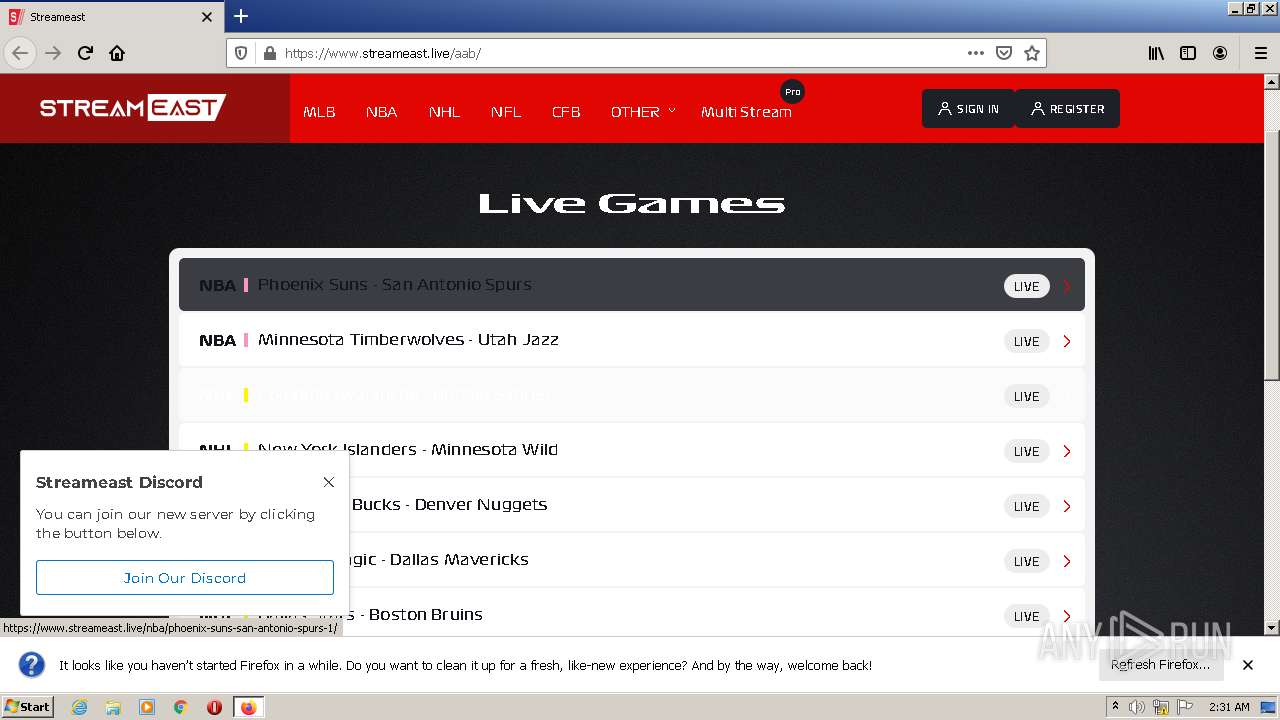
Task: Open Opera from the taskbar
Action: (x=214, y=707)
